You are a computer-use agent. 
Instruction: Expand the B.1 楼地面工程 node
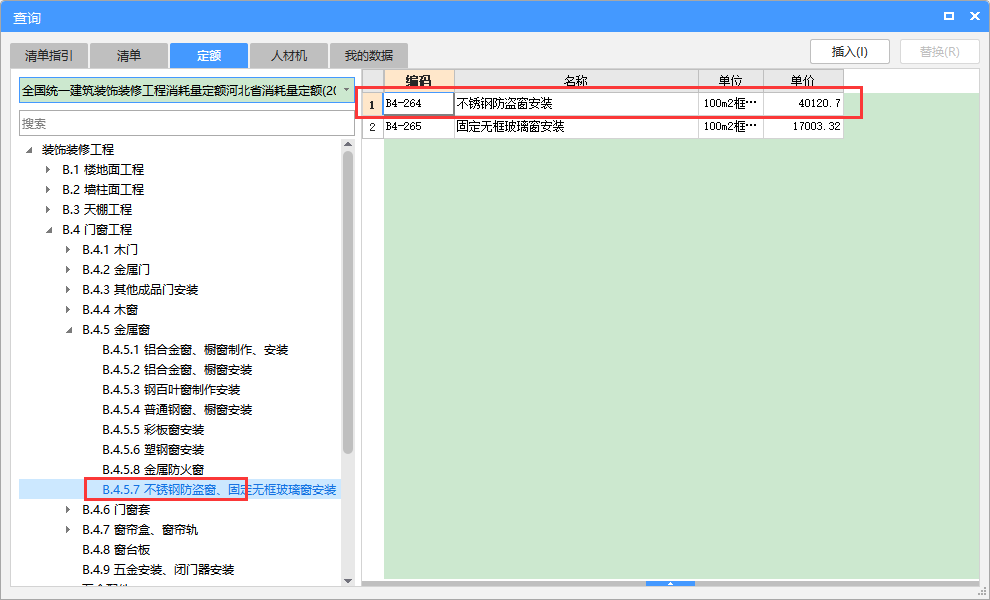pos(46,169)
